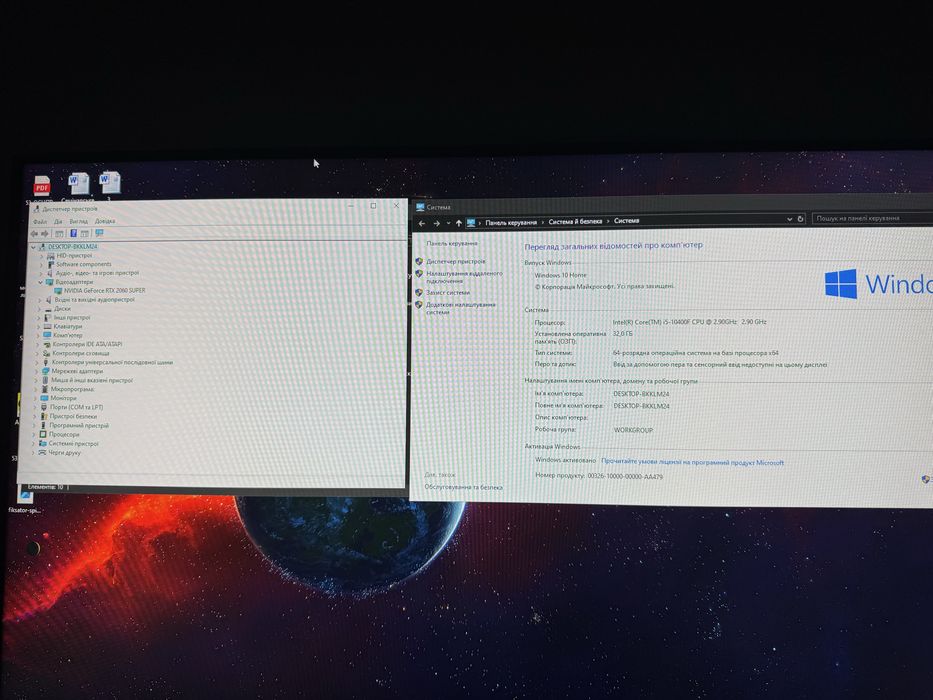
Task: Click scan for hardware changes monitor icon
Action: tap(99, 233)
